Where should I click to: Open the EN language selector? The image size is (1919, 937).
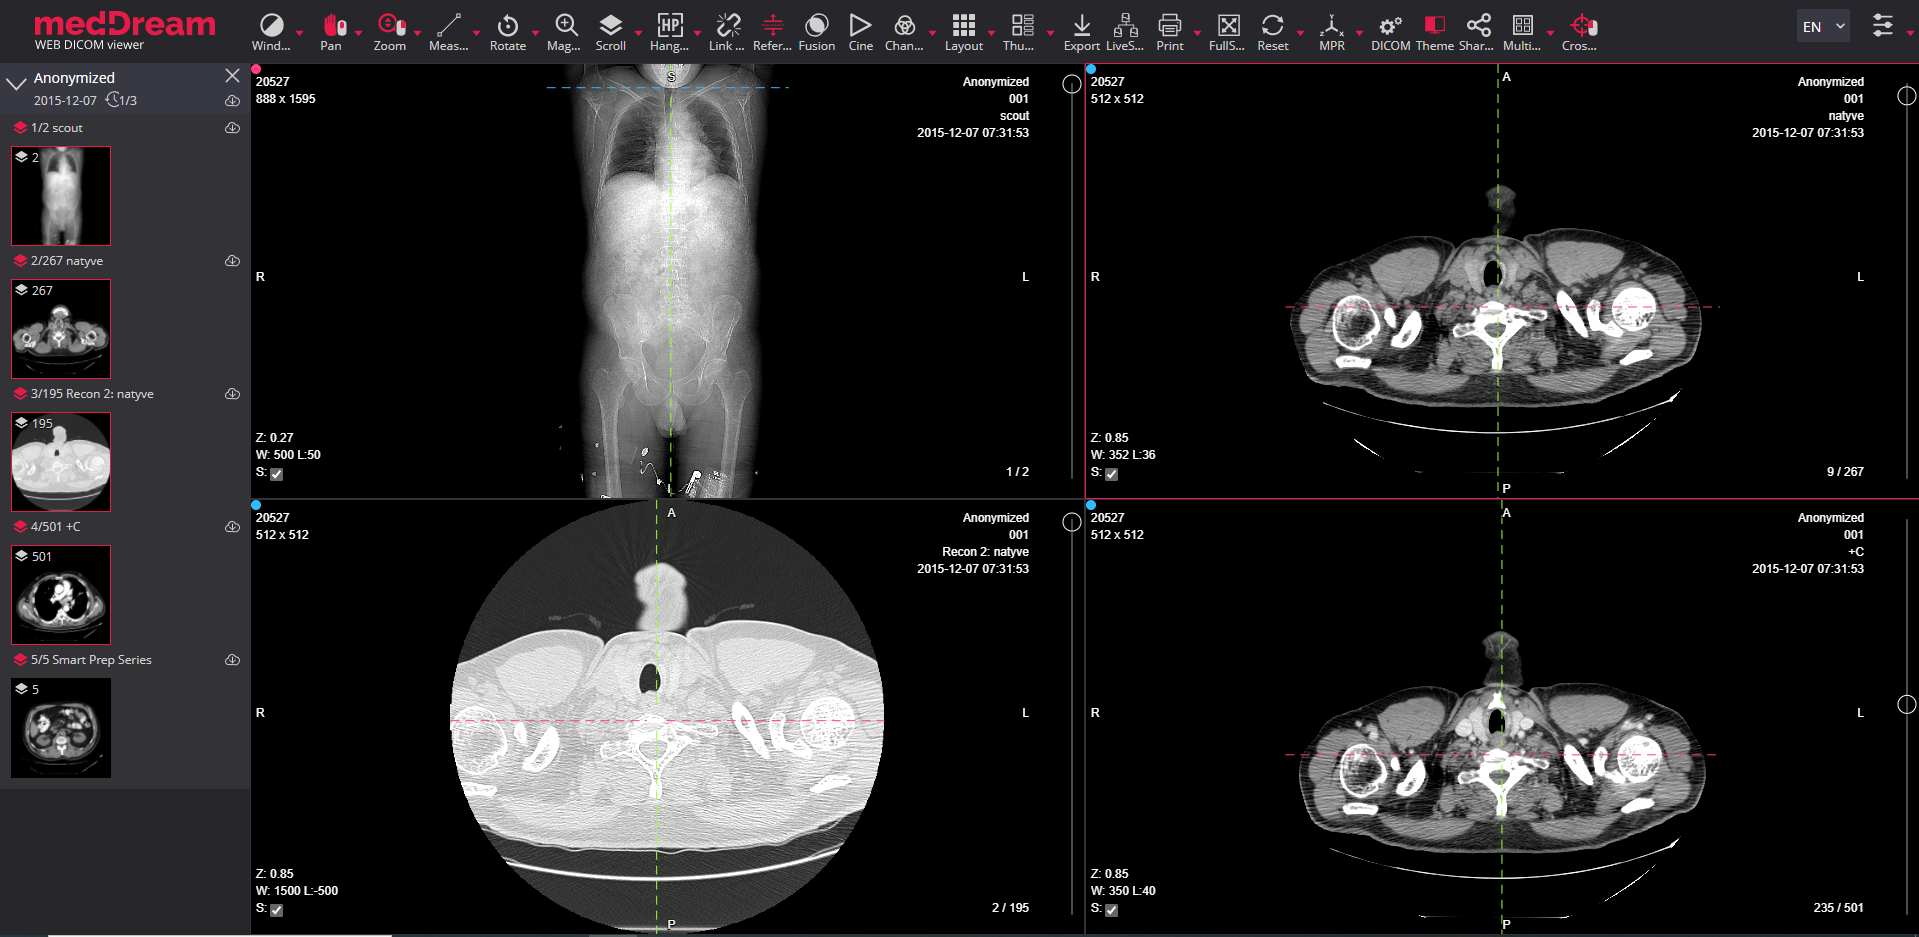[x=1822, y=25]
